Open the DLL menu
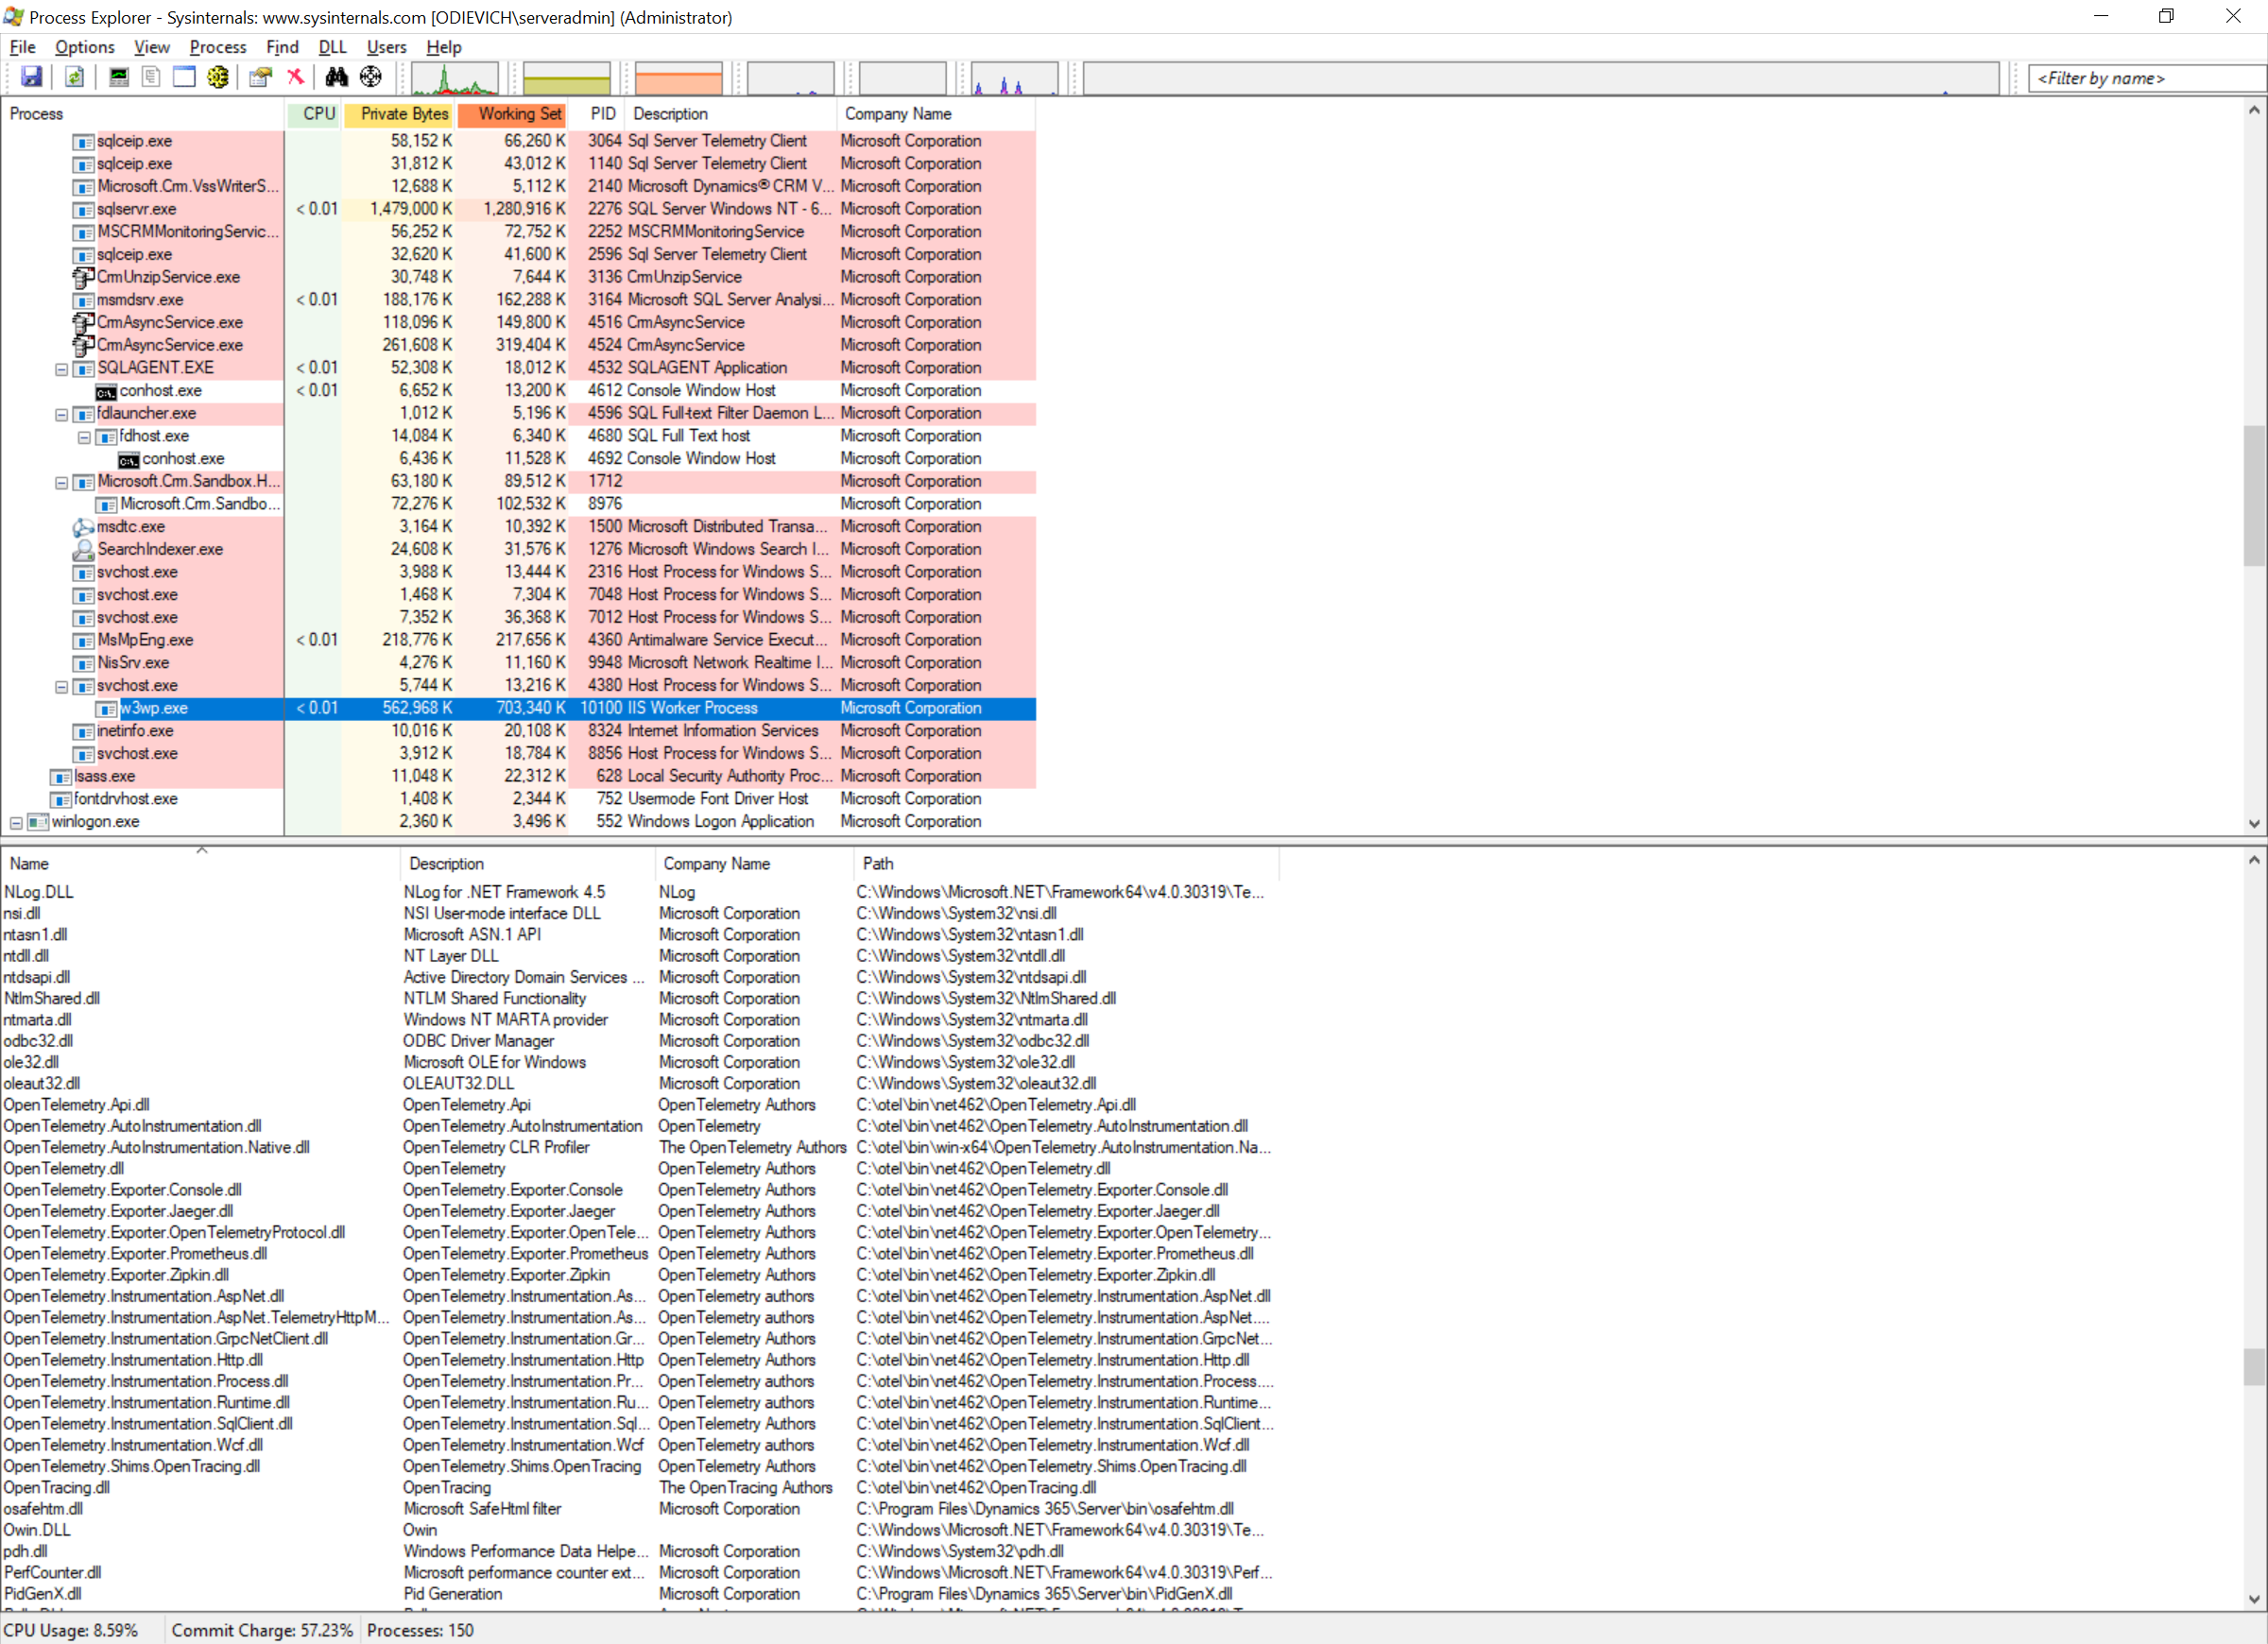Screen dimensions: 2268x1644 [331, 47]
